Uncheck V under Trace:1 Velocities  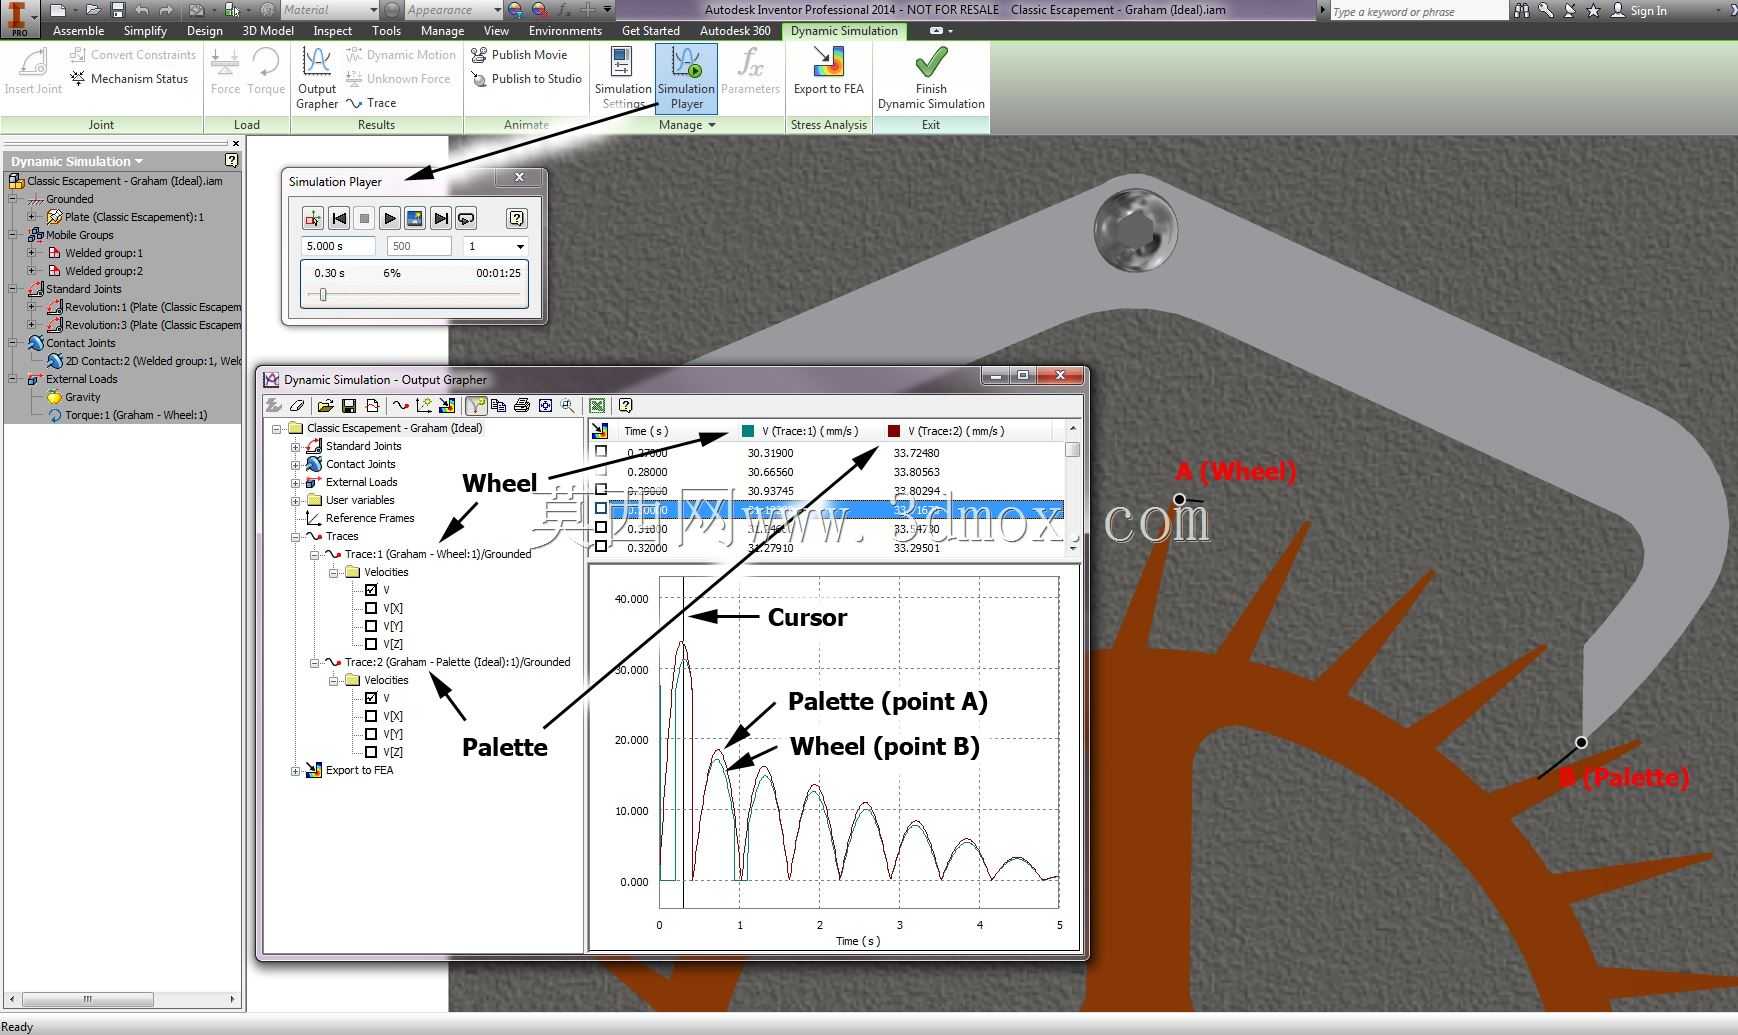tap(371, 590)
